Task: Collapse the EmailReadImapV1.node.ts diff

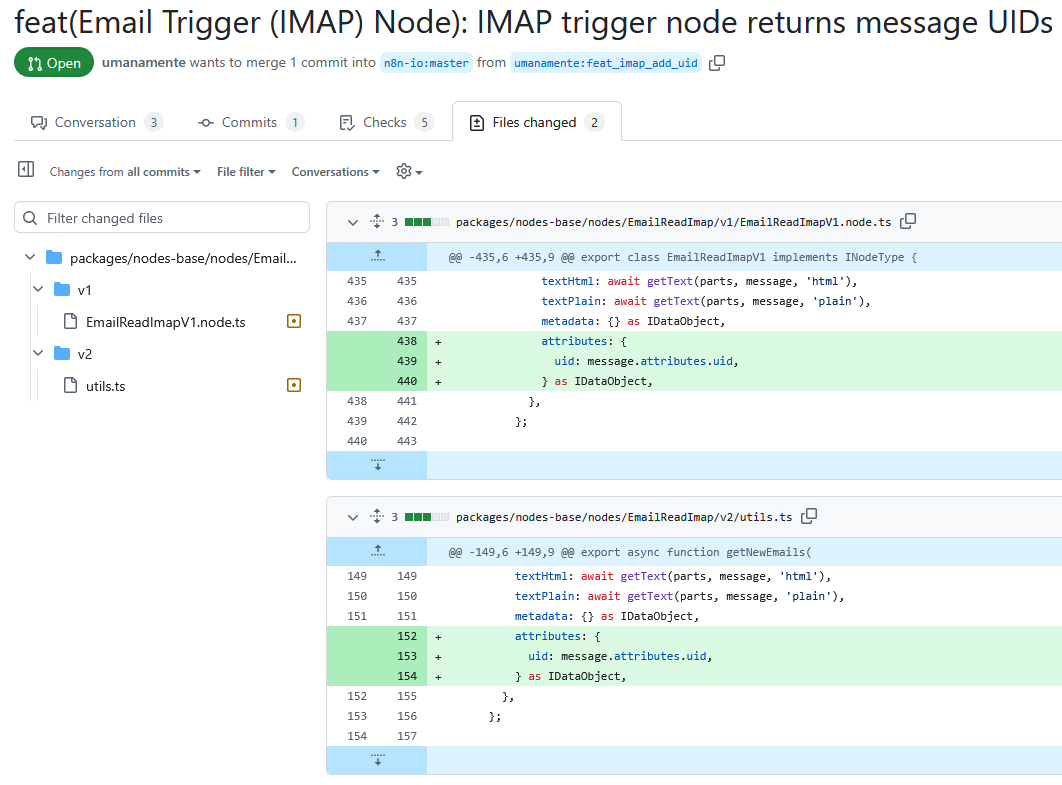Action: pos(352,222)
